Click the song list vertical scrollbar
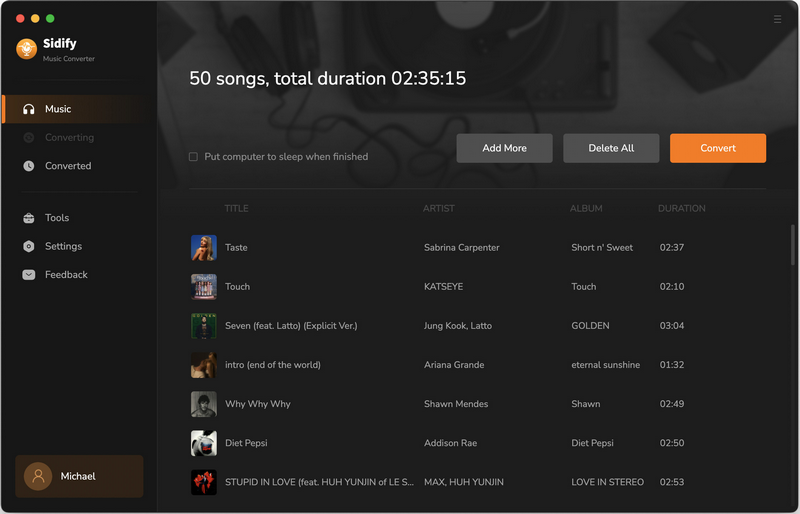The width and height of the screenshot is (800, 514). tap(793, 245)
